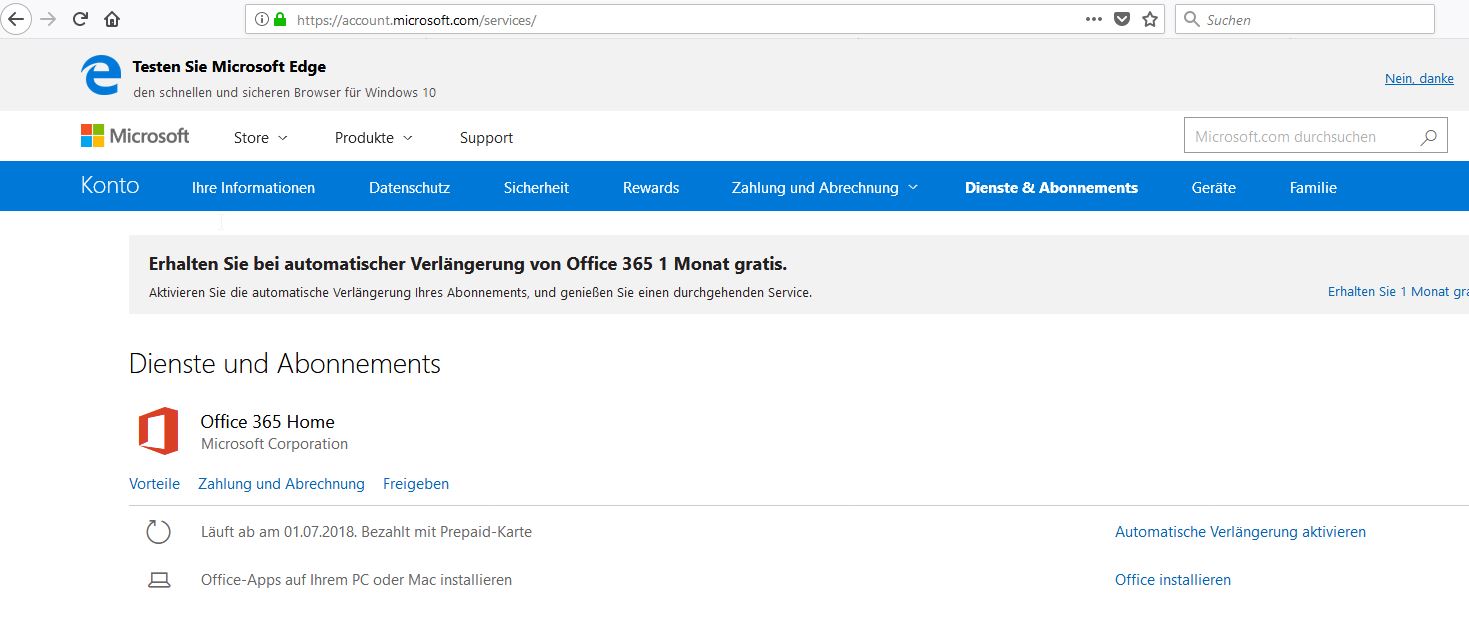The height and width of the screenshot is (634, 1469).
Task: Open the Sicherheit tab
Action: 536,187
